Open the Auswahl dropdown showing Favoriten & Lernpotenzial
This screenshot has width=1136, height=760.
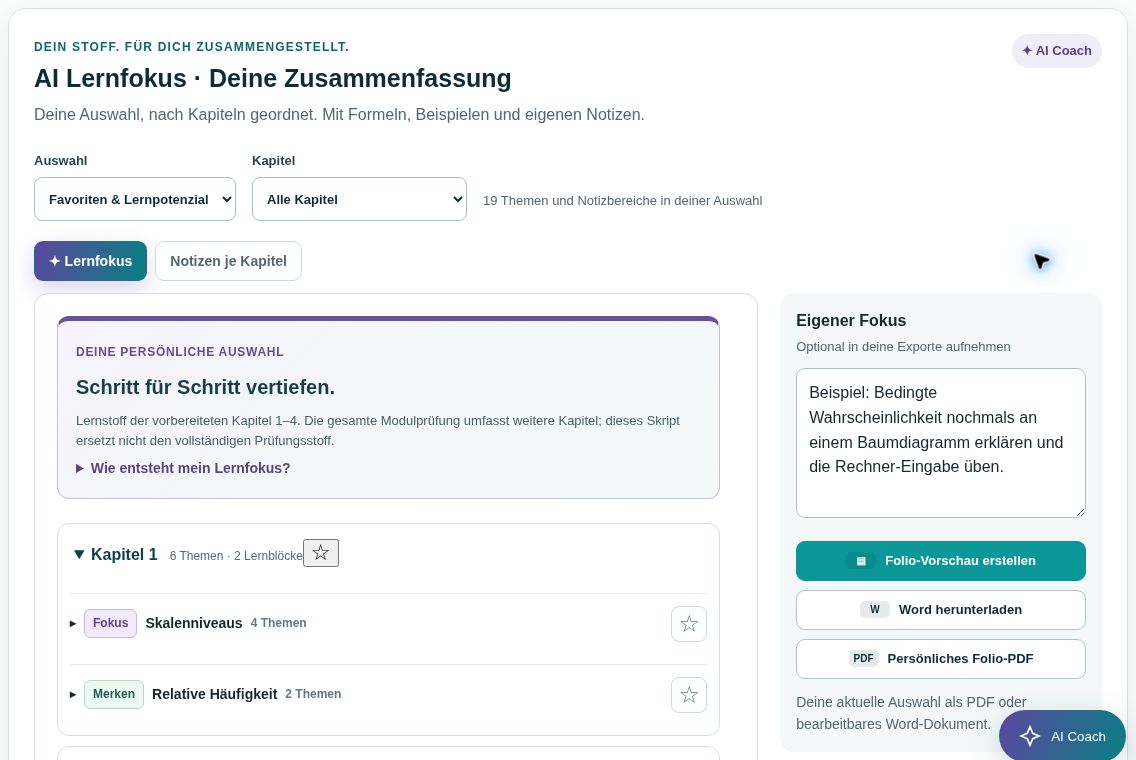(x=135, y=199)
